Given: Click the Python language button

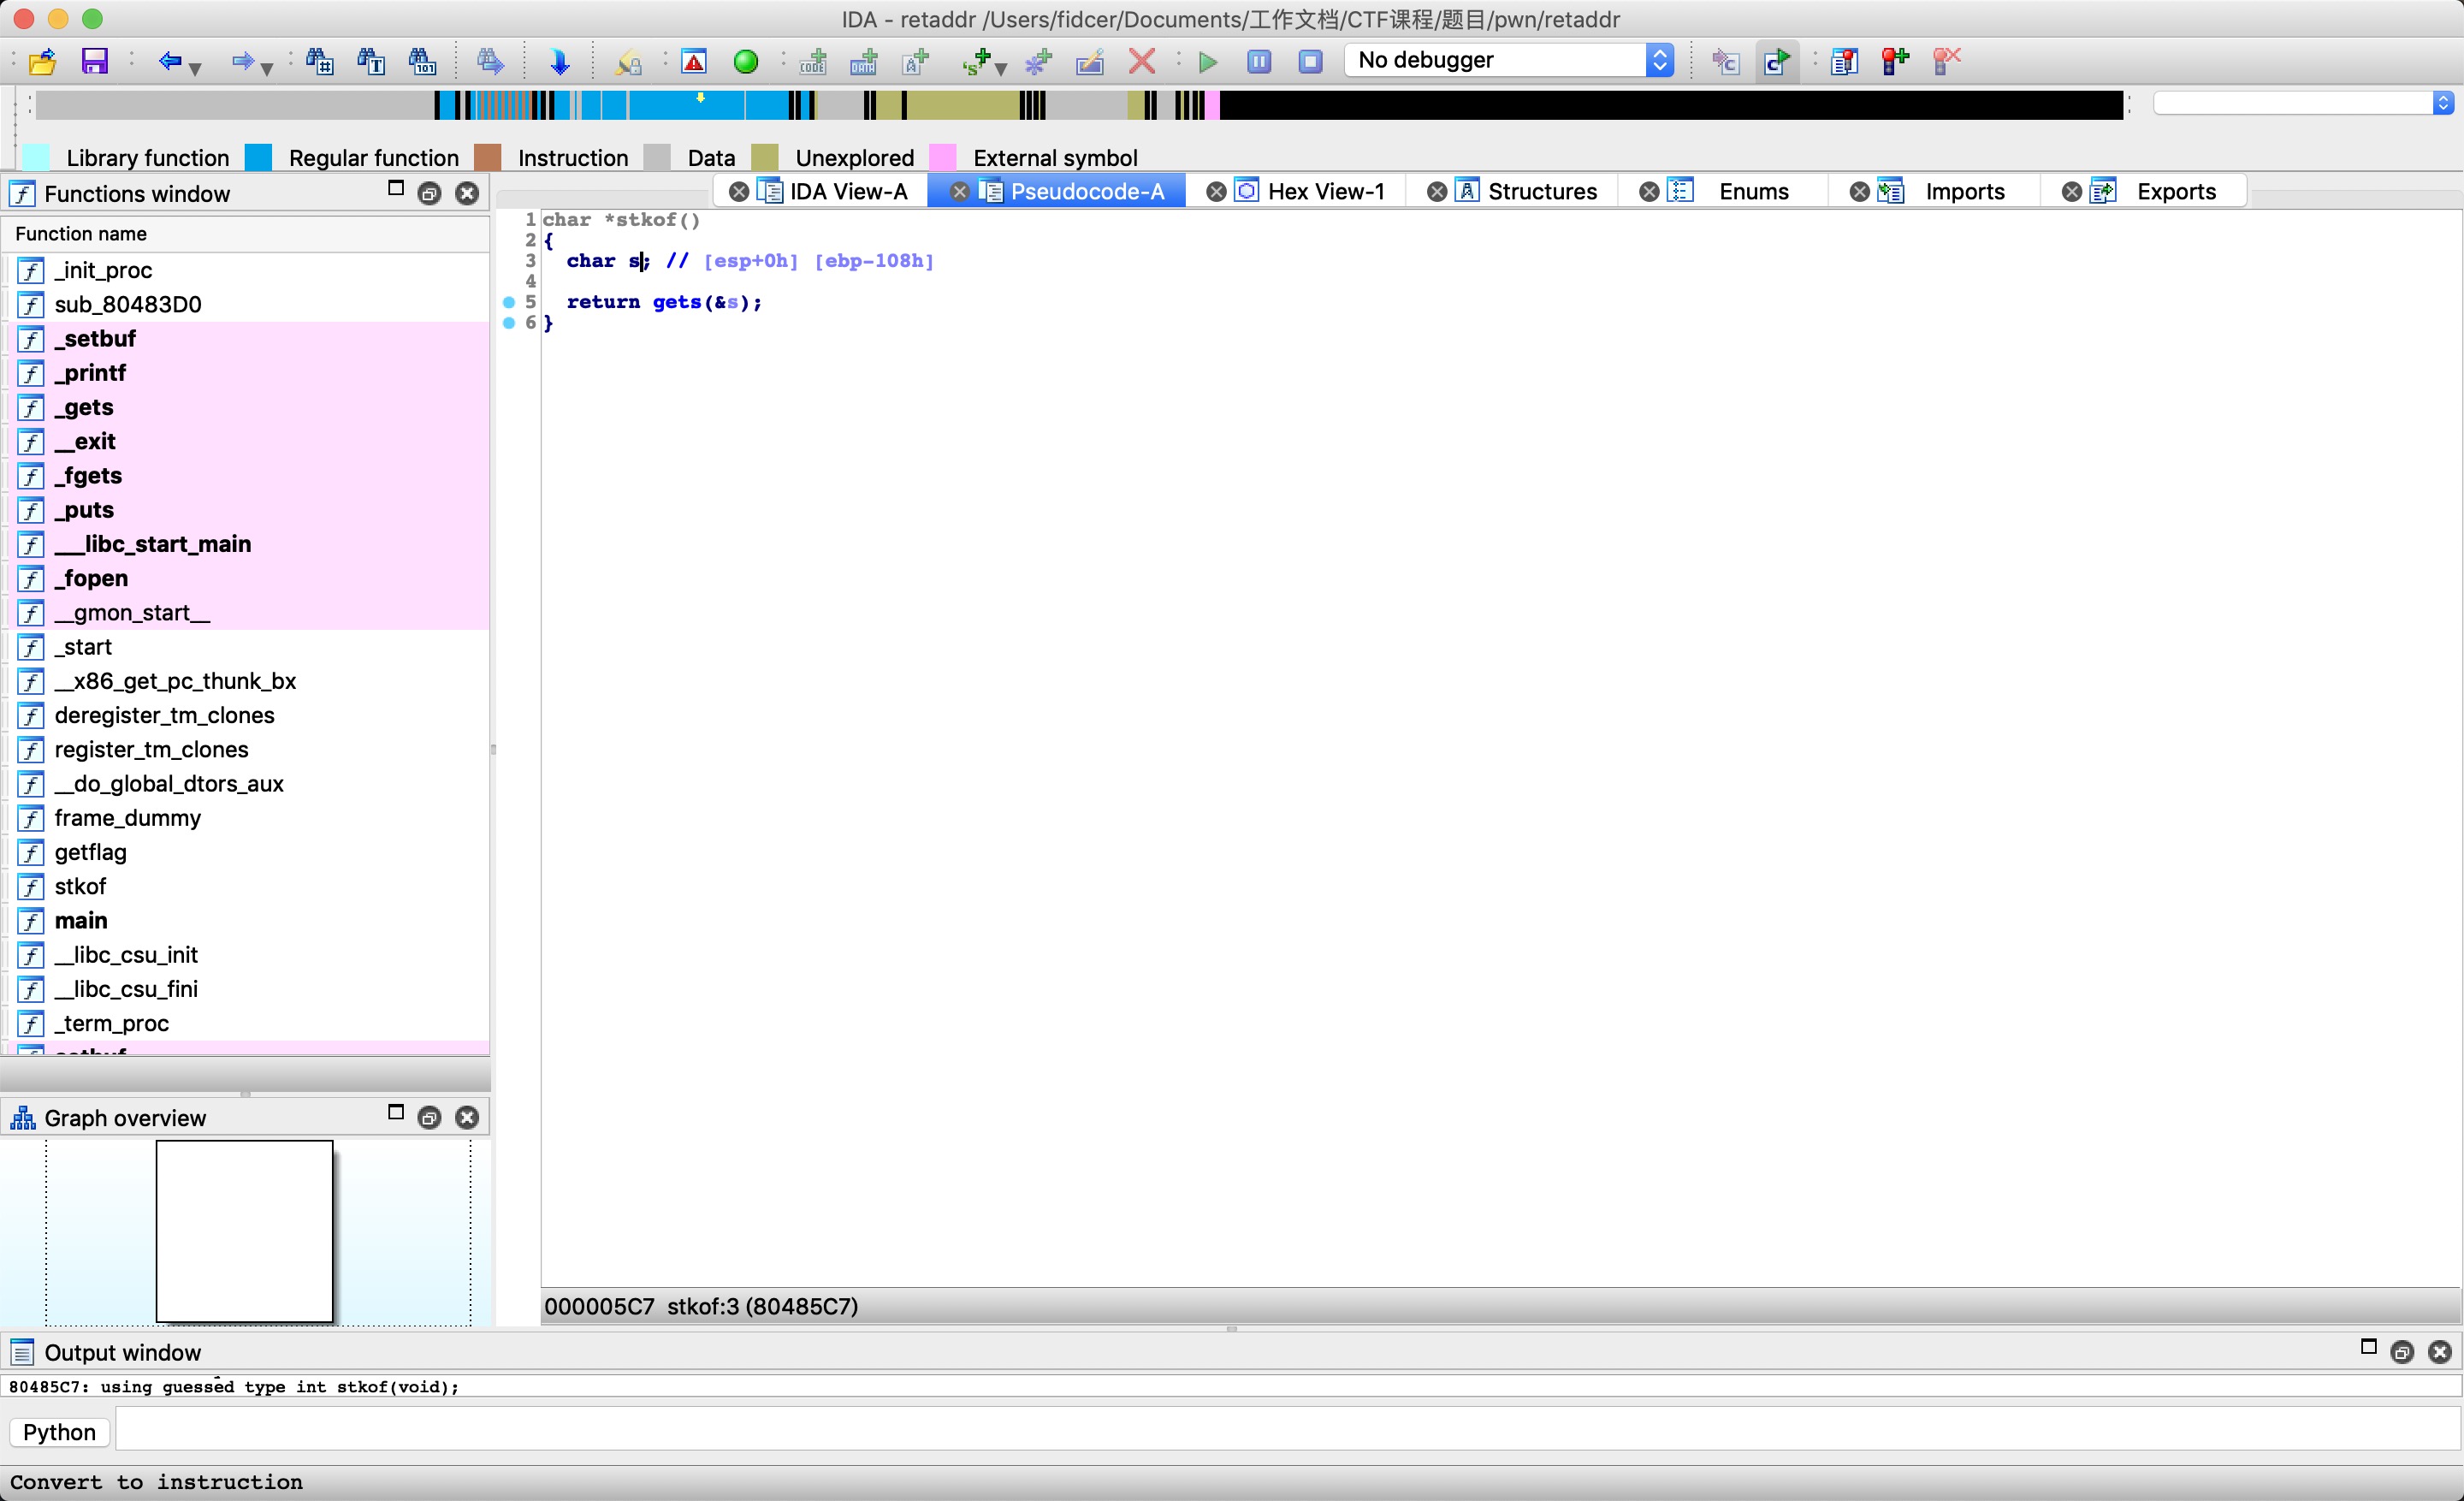Looking at the screenshot, I should tap(59, 1432).
